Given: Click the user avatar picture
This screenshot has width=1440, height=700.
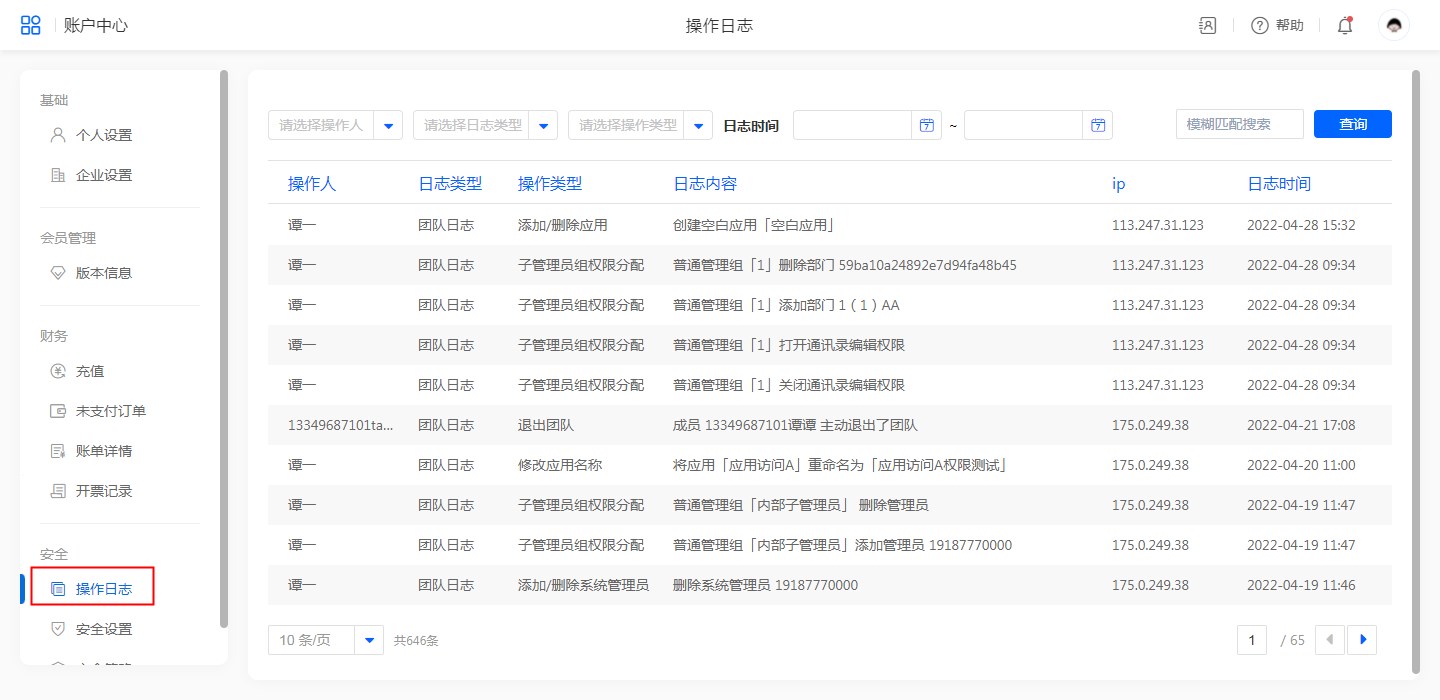Looking at the screenshot, I should point(1394,25).
